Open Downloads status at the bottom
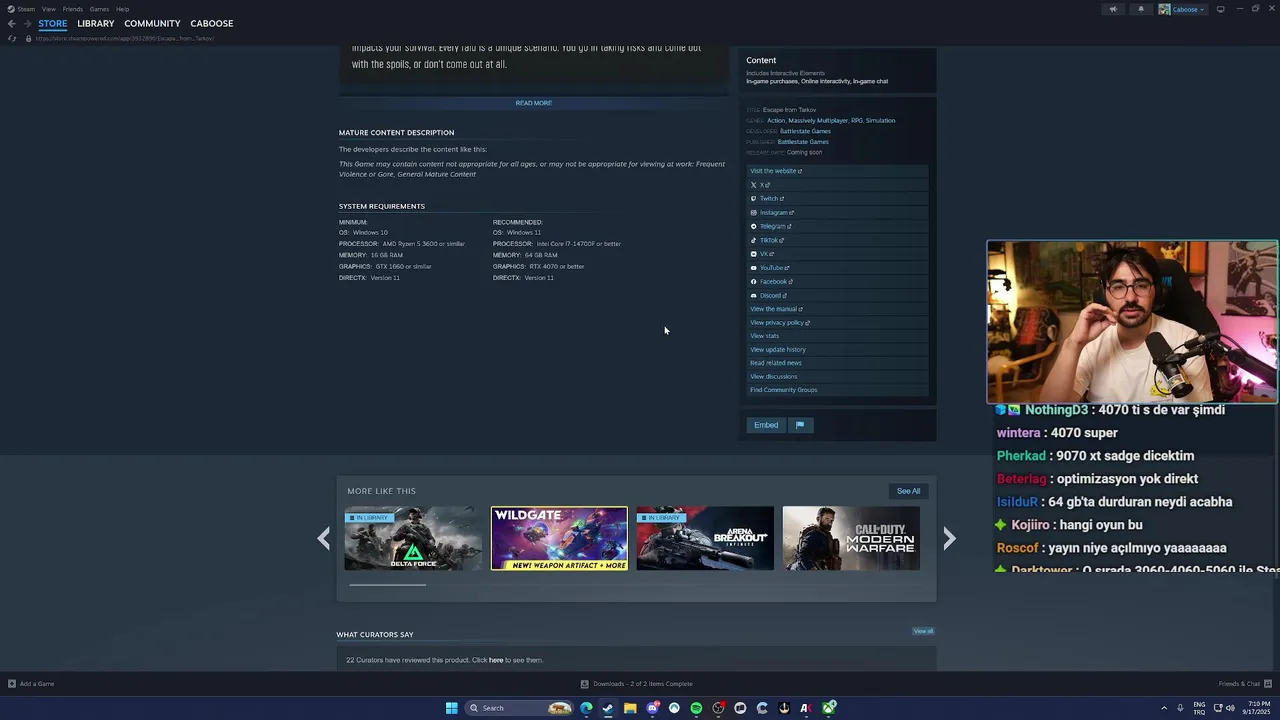Screen dimensions: 1280x720 (636, 684)
